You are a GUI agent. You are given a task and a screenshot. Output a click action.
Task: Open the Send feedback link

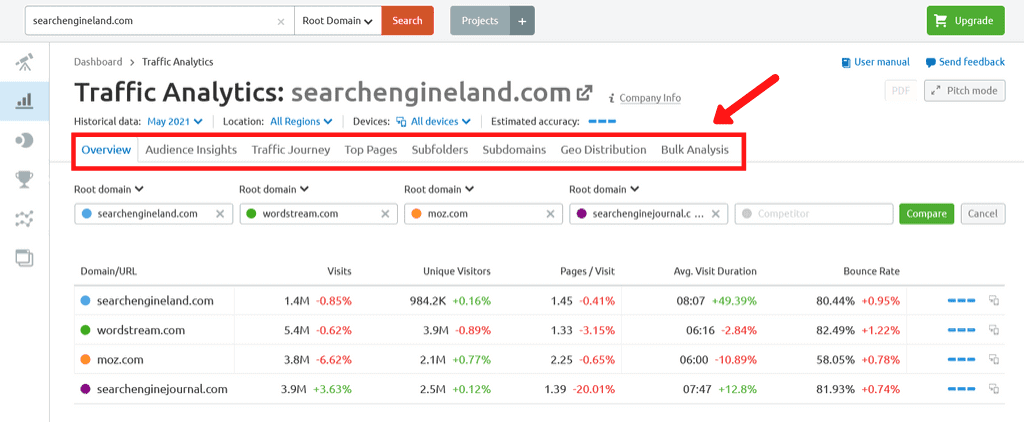965,62
